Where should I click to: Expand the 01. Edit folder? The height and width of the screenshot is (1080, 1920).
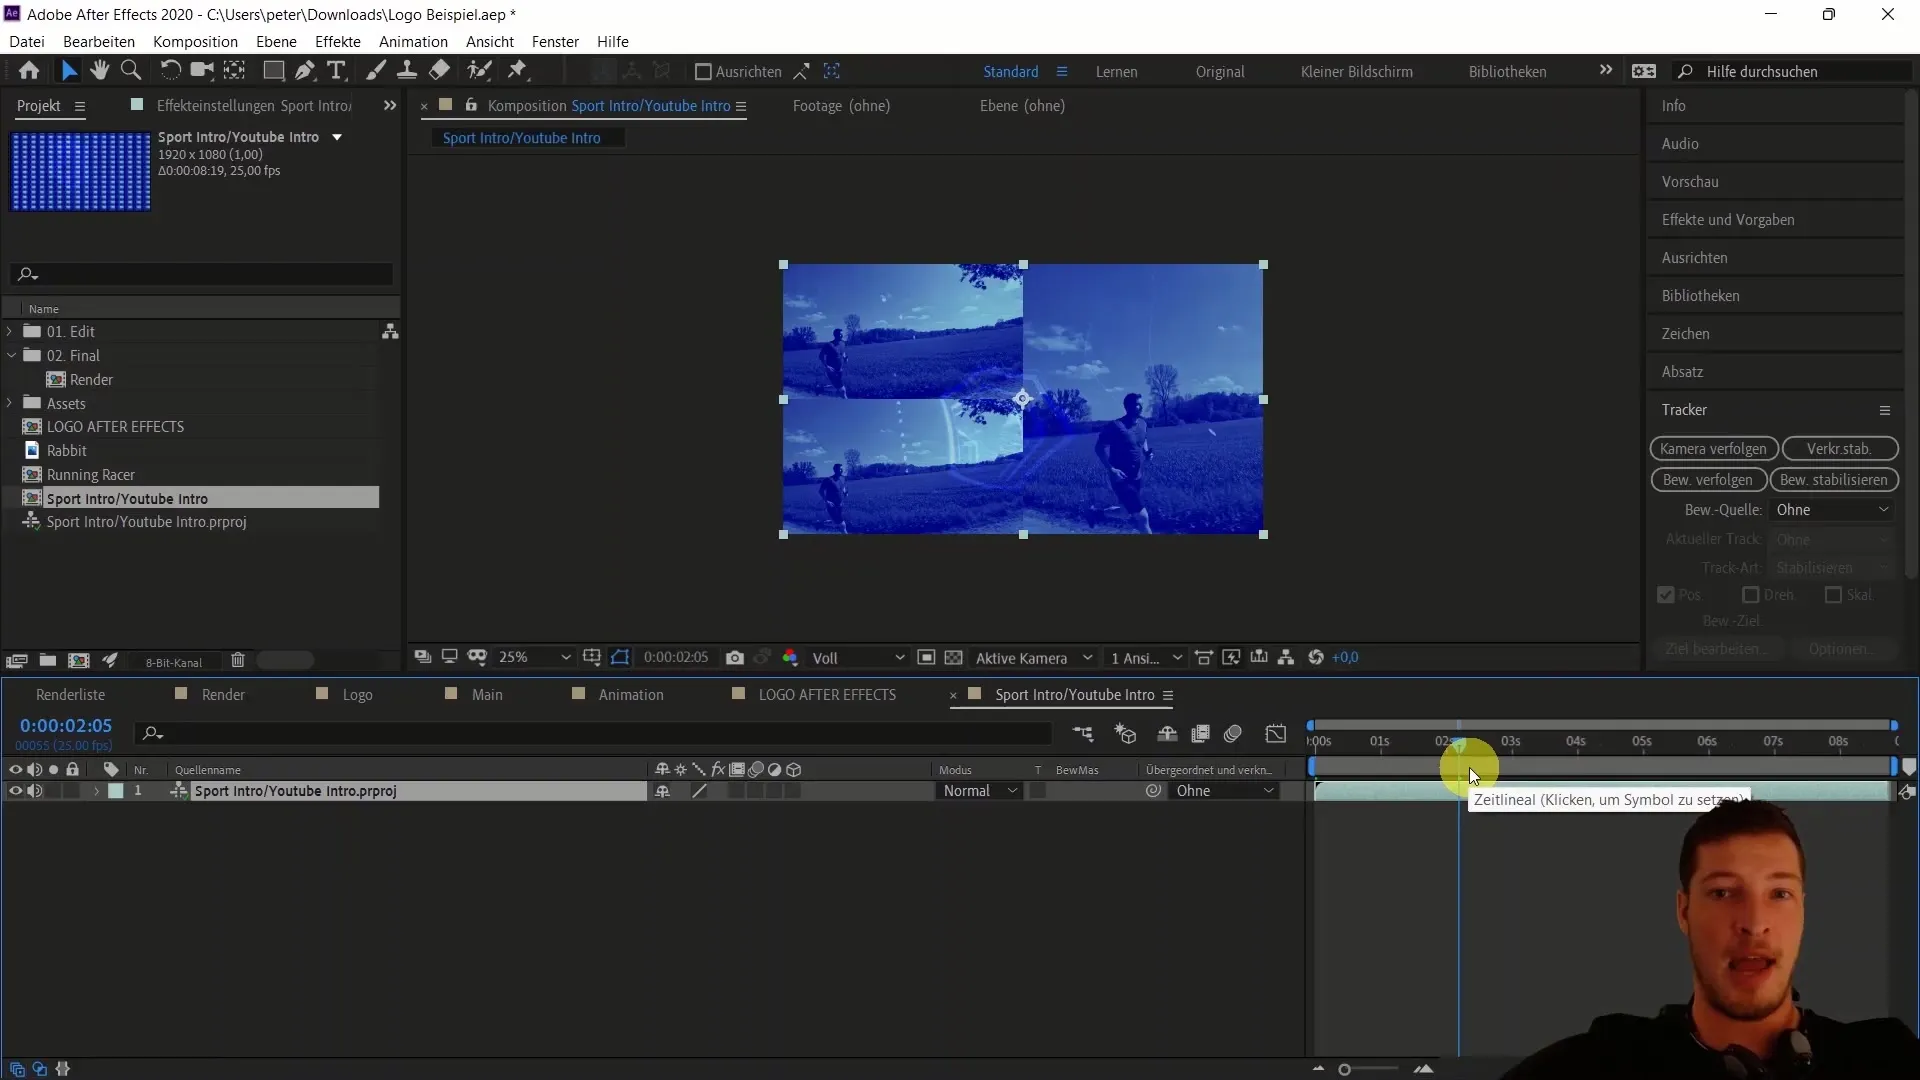click(10, 331)
